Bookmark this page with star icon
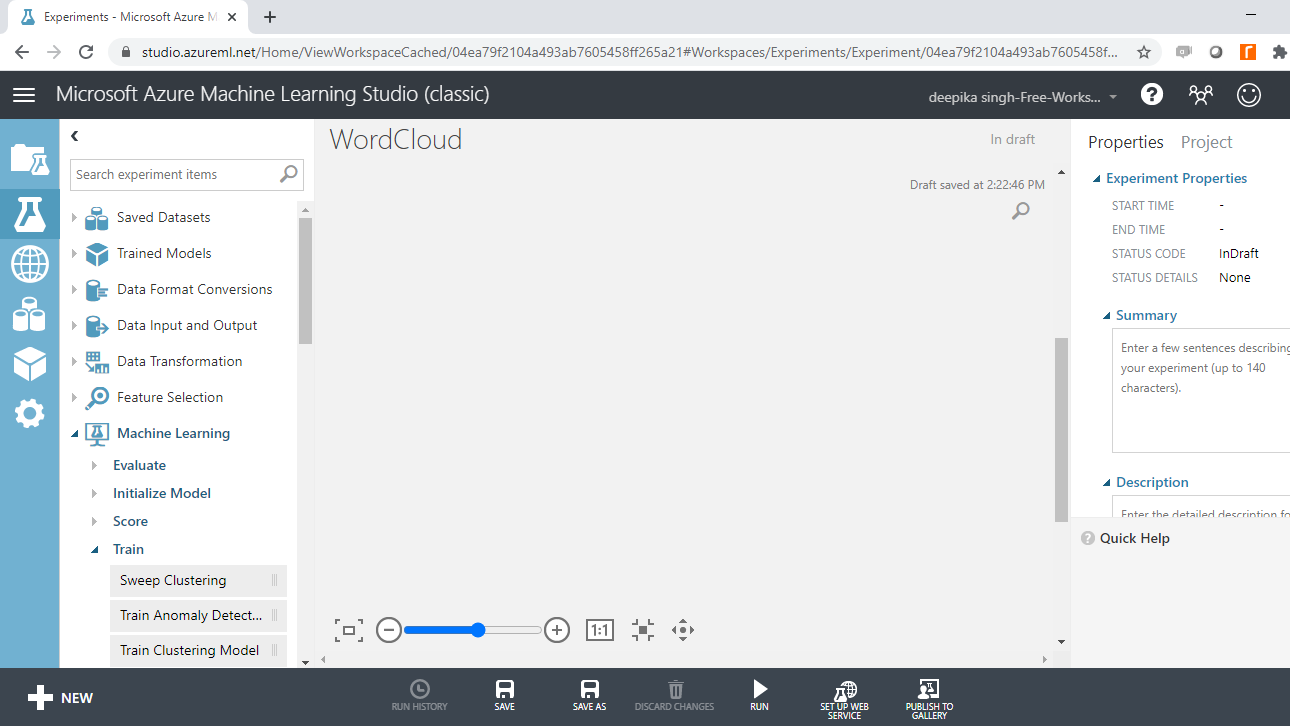 pos(1144,52)
